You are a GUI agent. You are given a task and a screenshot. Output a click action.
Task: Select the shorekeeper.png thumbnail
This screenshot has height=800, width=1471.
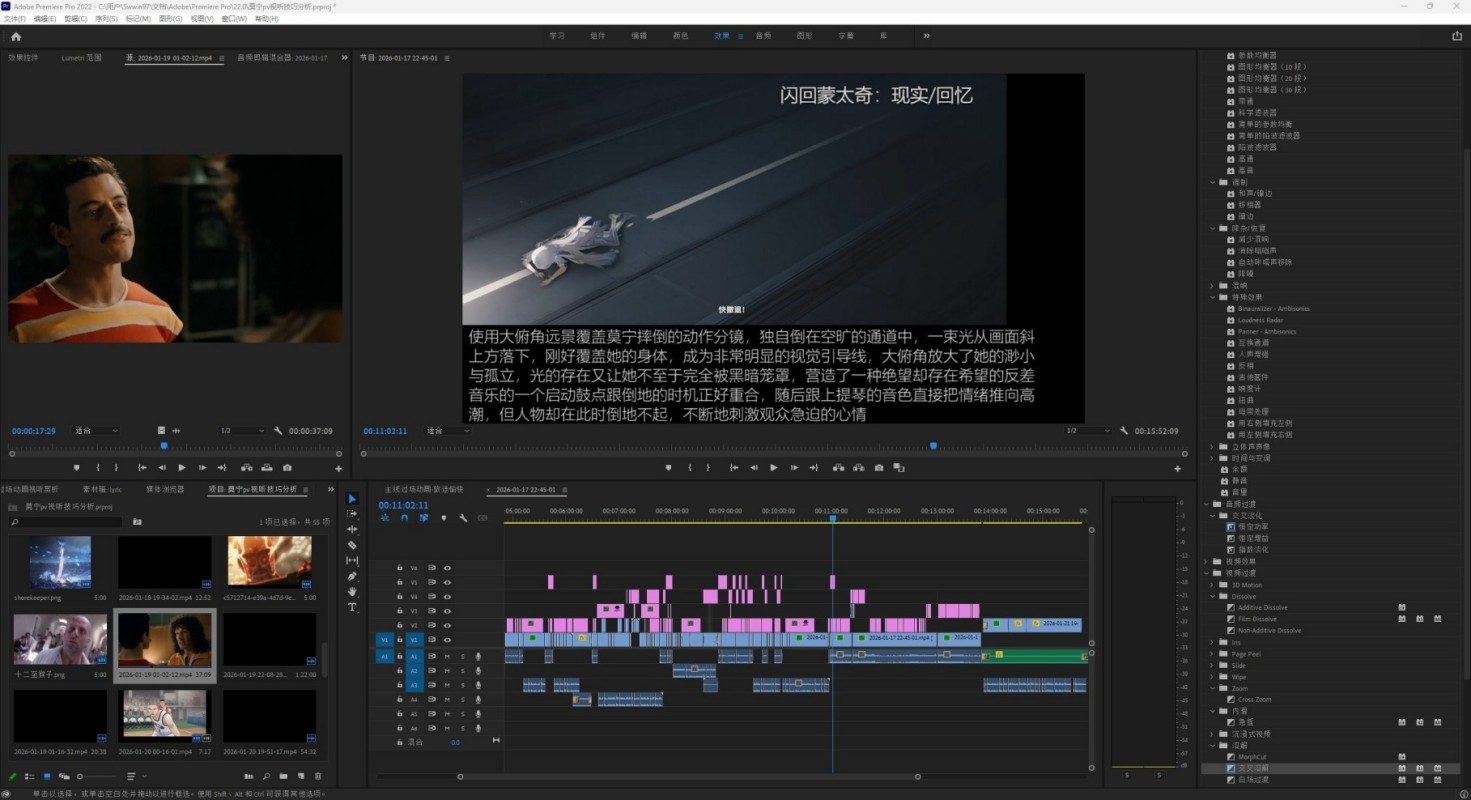coord(60,561)
